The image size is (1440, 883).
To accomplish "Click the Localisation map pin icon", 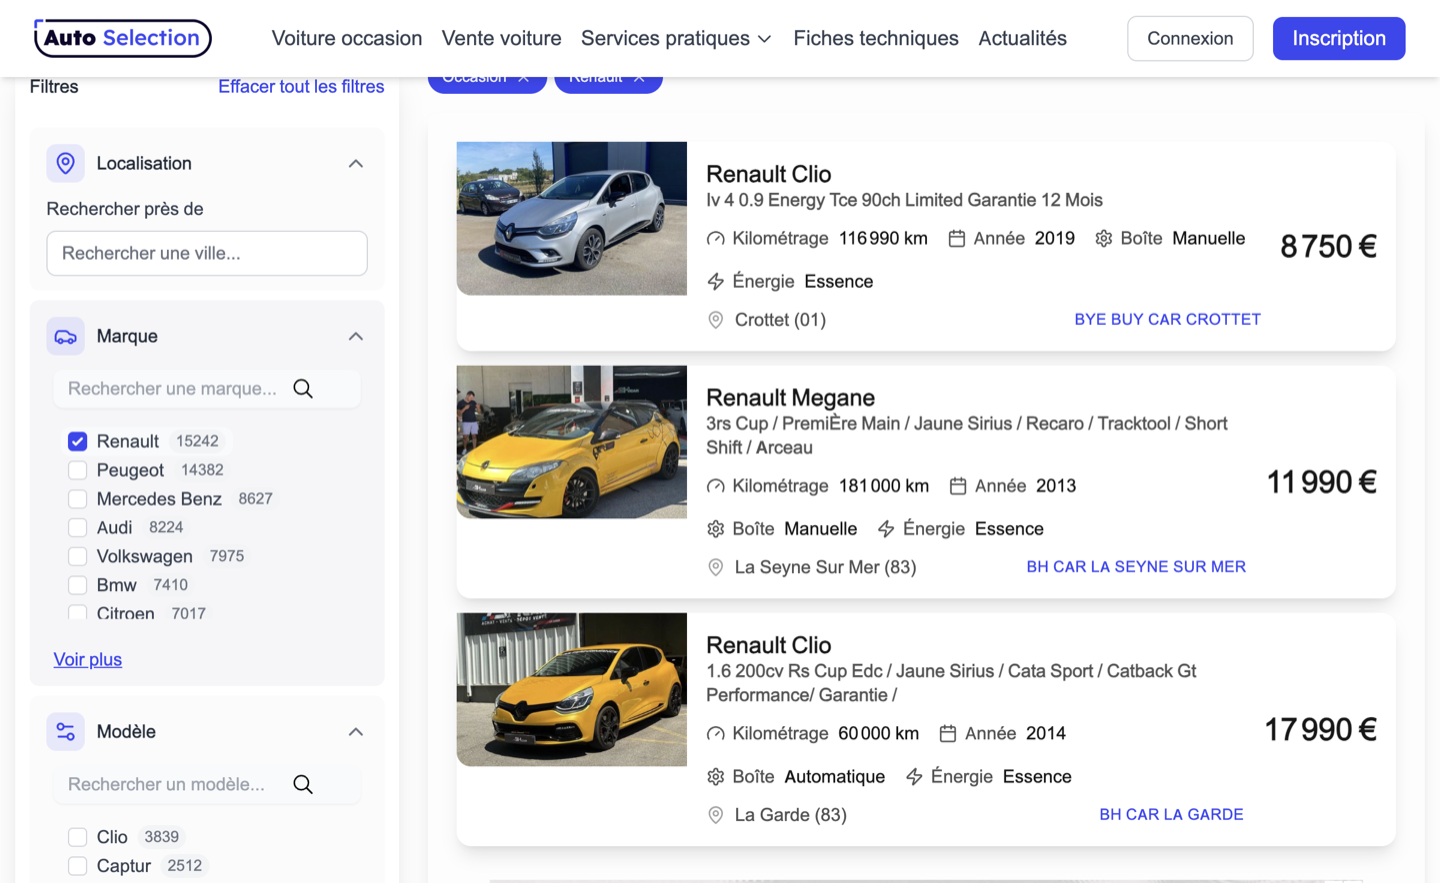I will 65,163.
